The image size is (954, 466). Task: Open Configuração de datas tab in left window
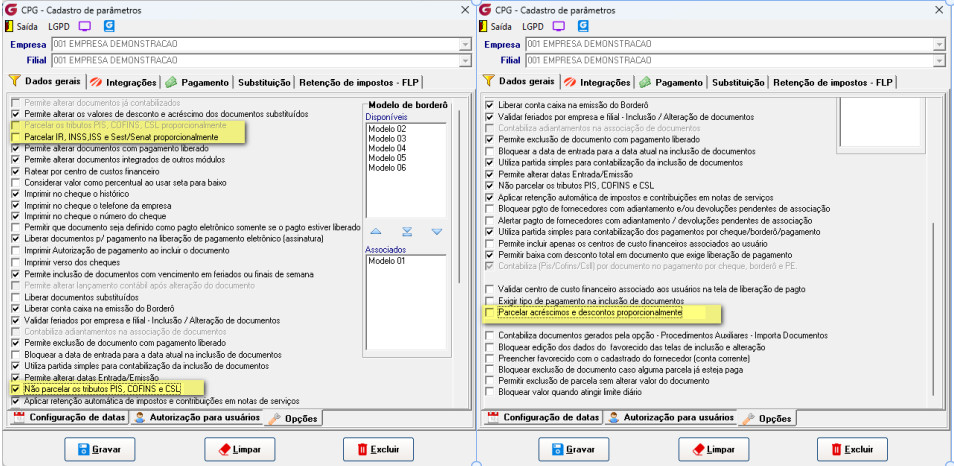(69, 417)
